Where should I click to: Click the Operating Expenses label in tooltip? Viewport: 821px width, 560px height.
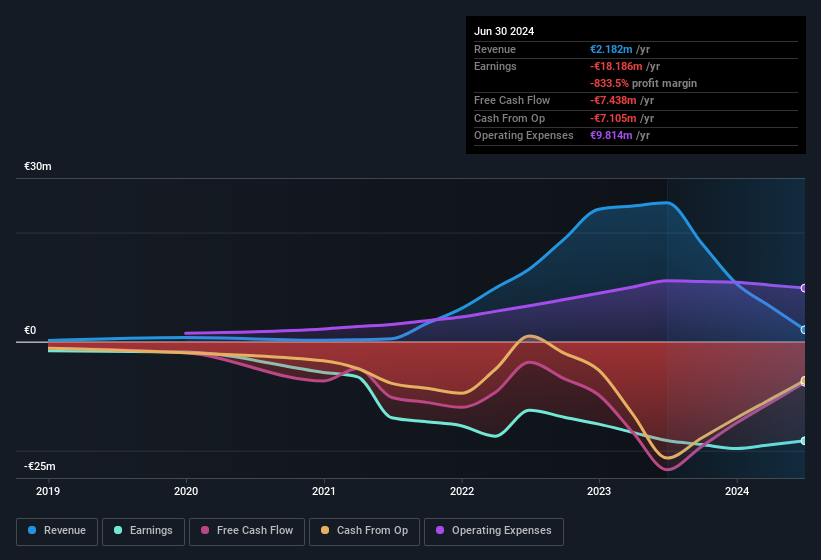pos(524,135)
